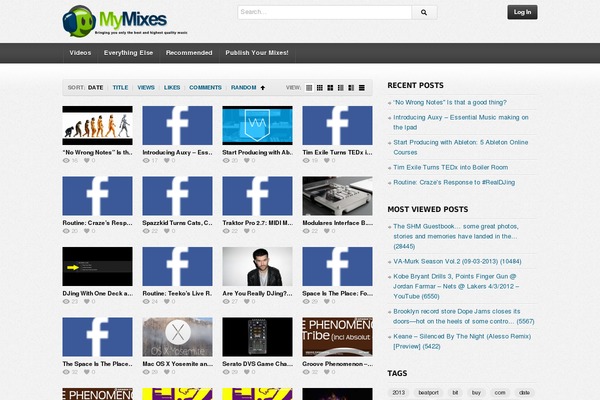Image resolution: width=600 pixels, height=400 pixels.
Task: Open Brooklyn record store Dope Jams link
Action: [x=464, y=317]
